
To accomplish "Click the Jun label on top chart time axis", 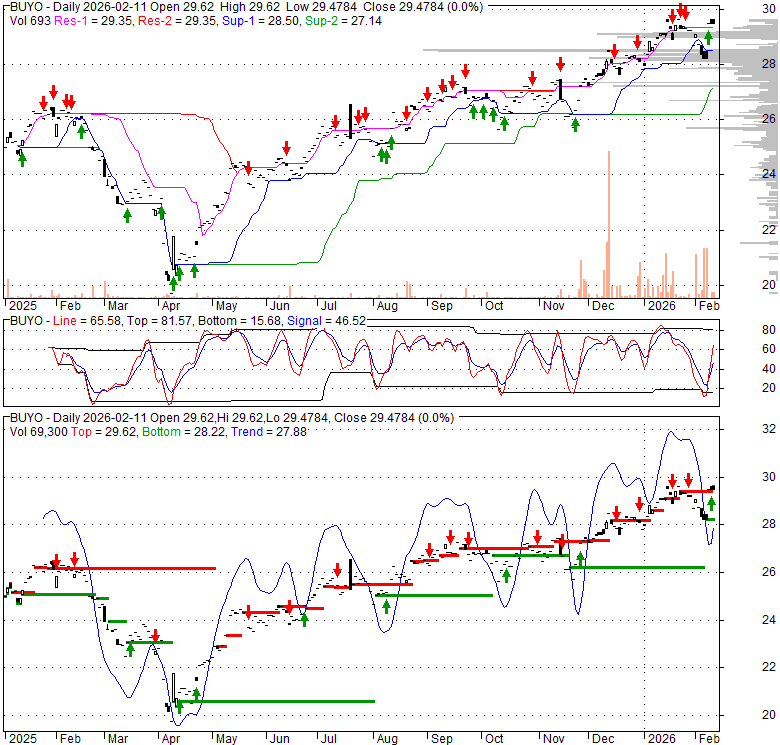I will (x=280, y=306).
